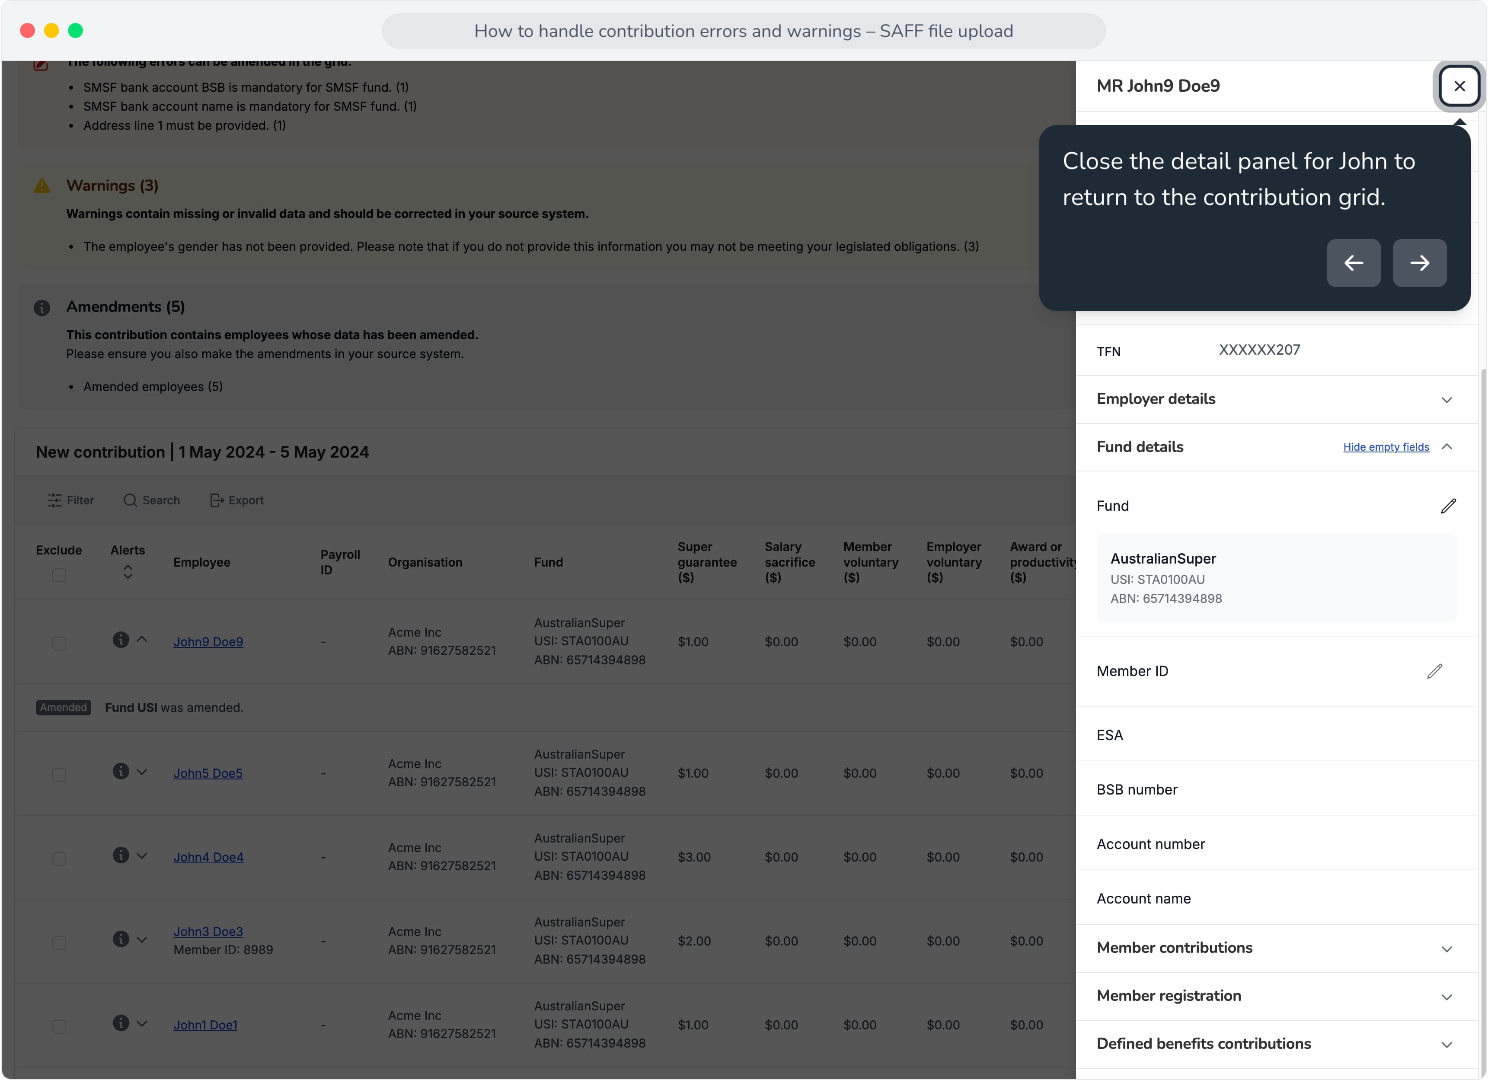
Task: Open the John9 Doe9 employee link
Action: (208, 642)
